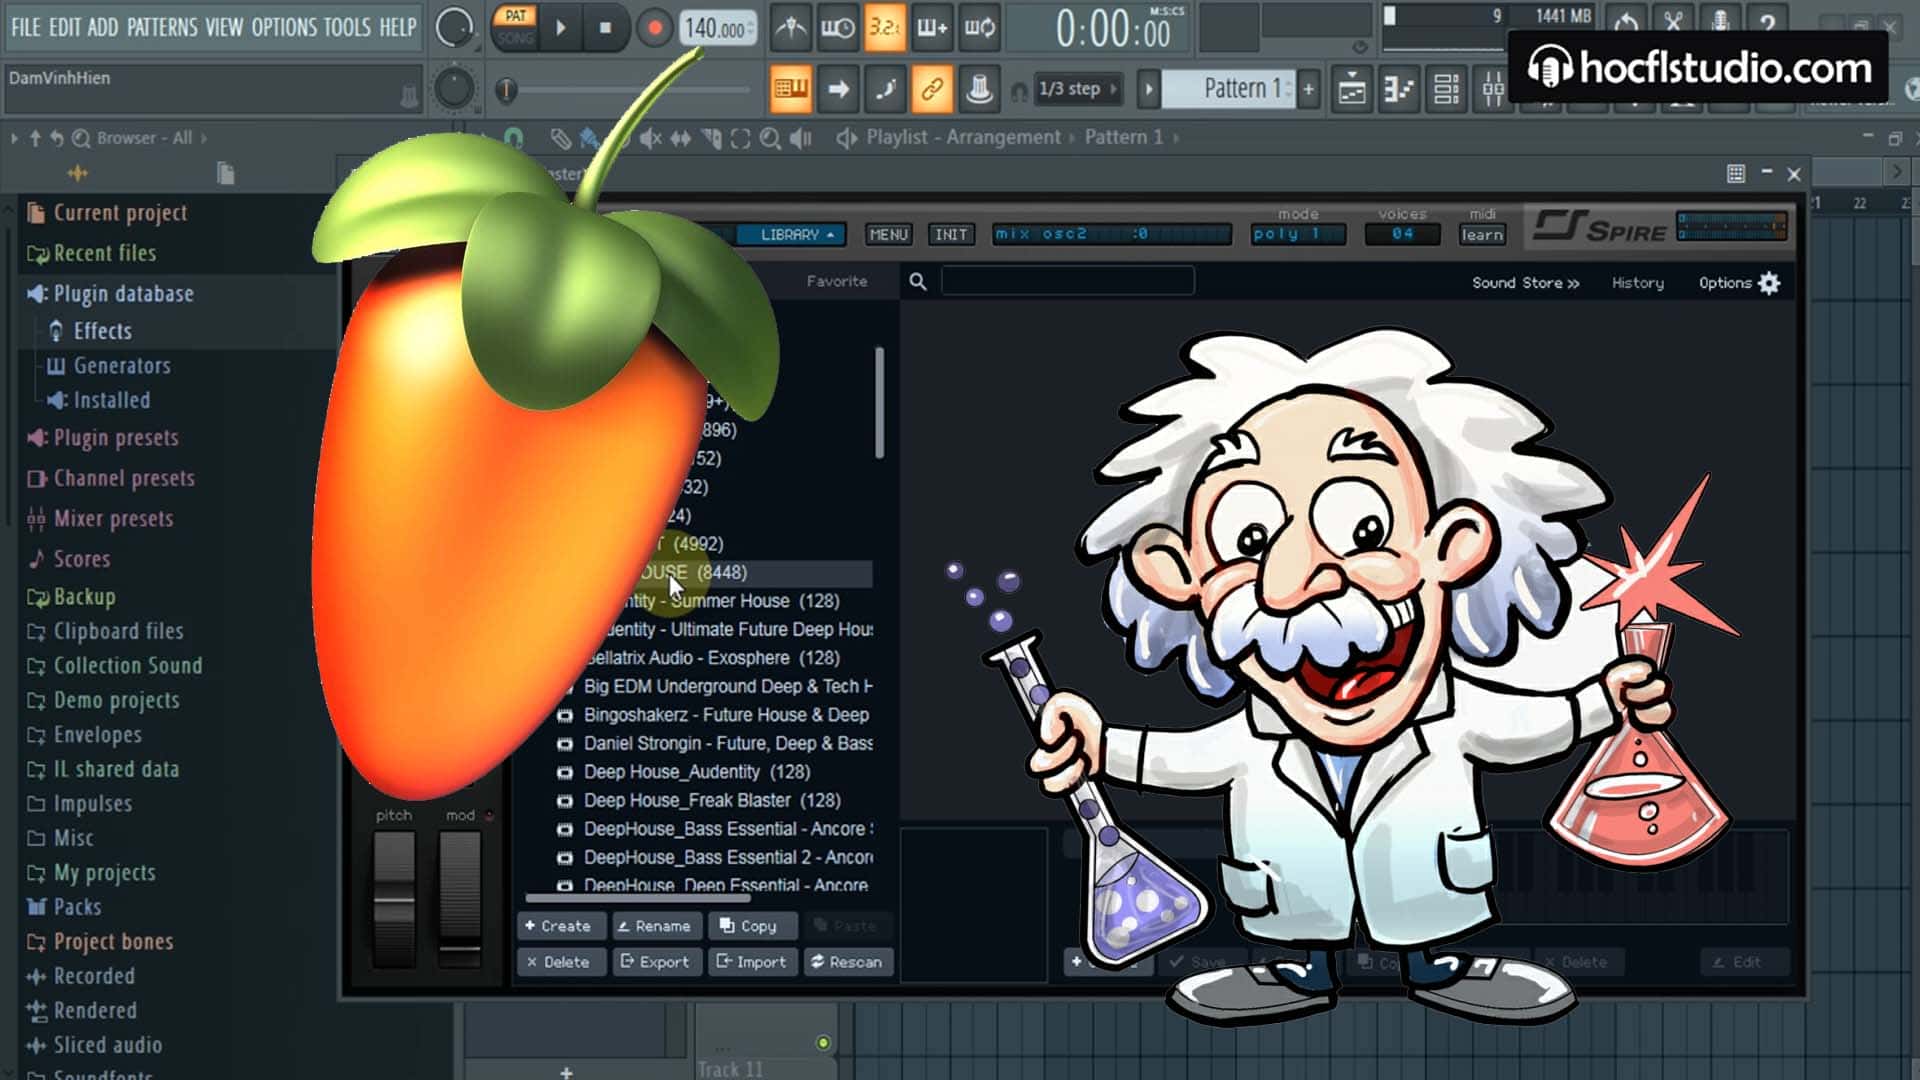Stop playback with the stop button
Screen dimensions: 1920x1080
(x=605, y=28)
